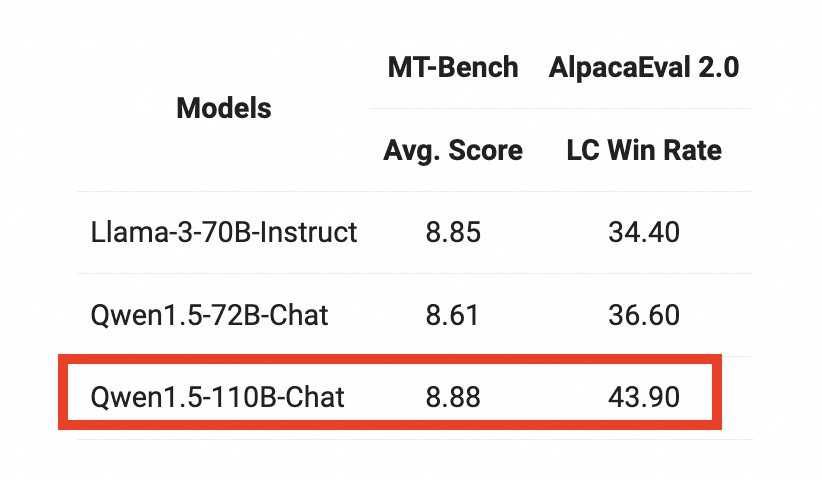Screen dimensions: 822x480
Task: Select the Avg. Score subheader
Action: pyautogui.click(x=453, y=151)
